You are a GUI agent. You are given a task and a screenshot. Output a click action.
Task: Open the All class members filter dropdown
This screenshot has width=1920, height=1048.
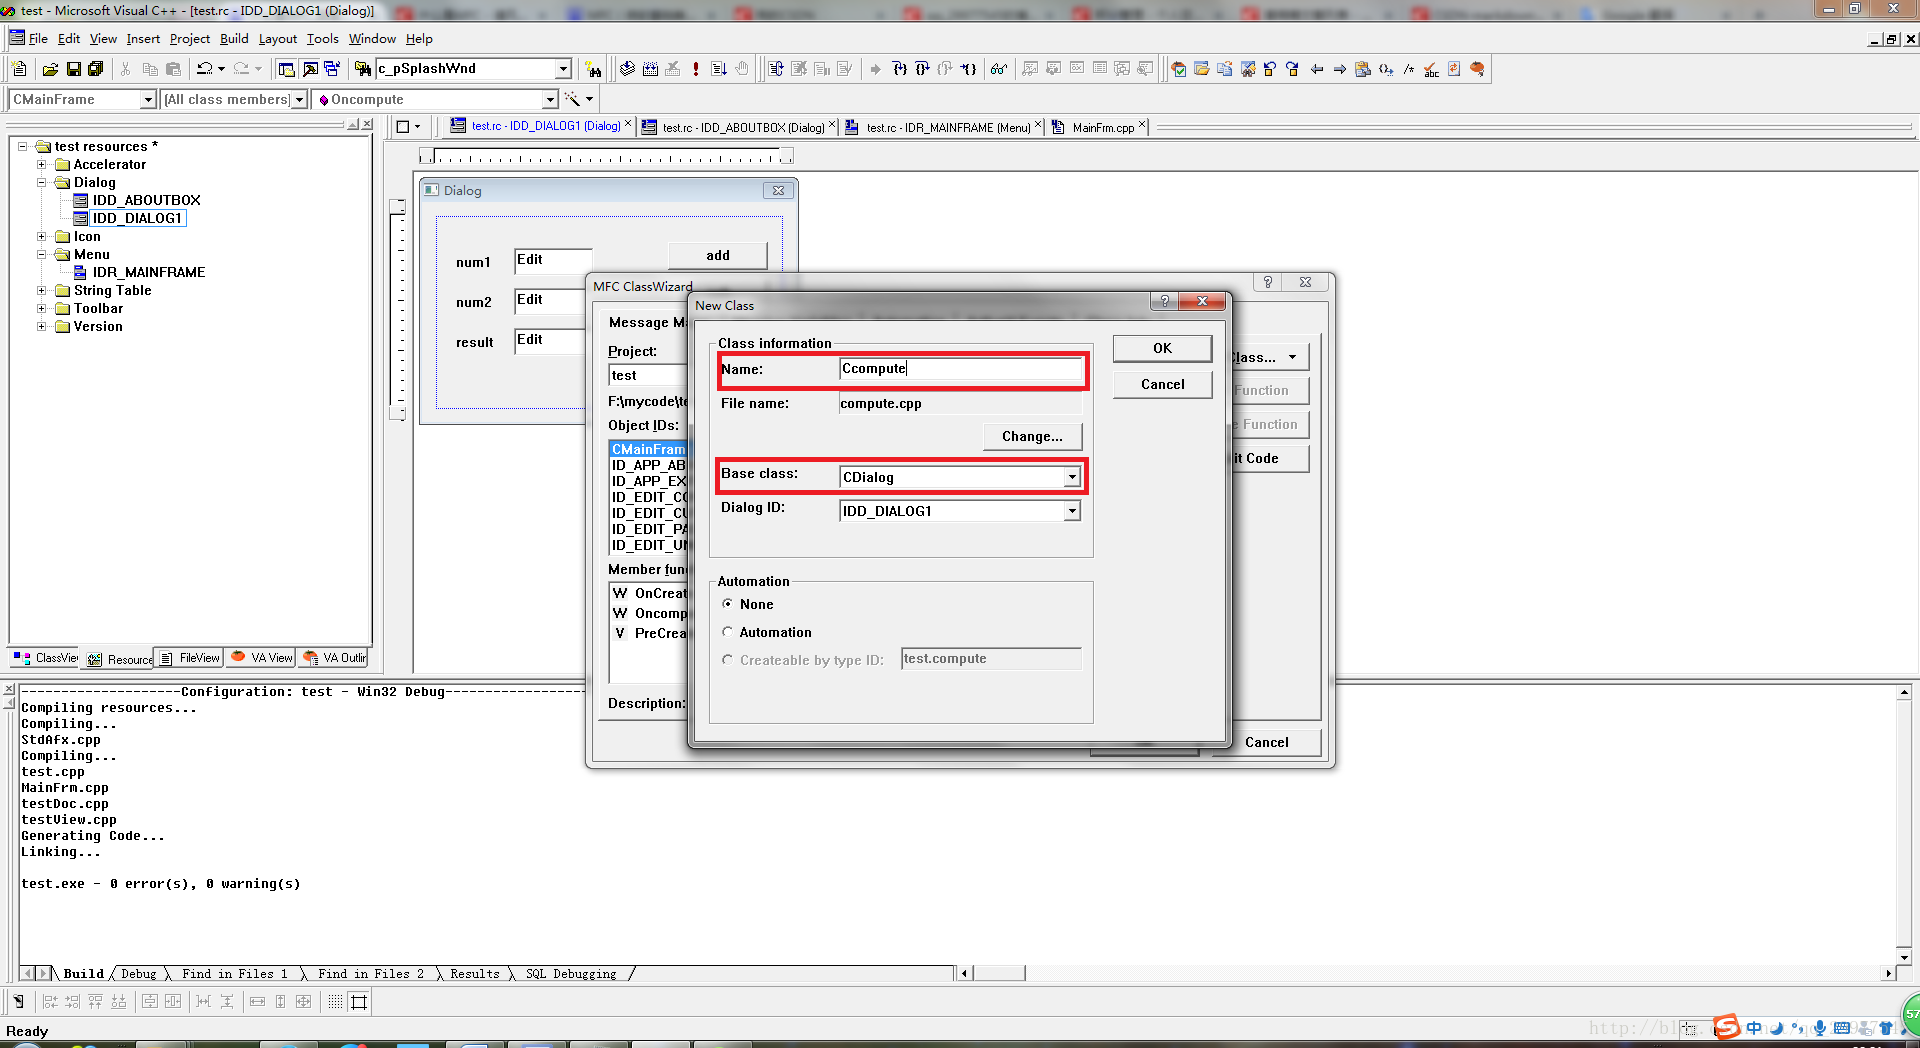click(298, 99)
